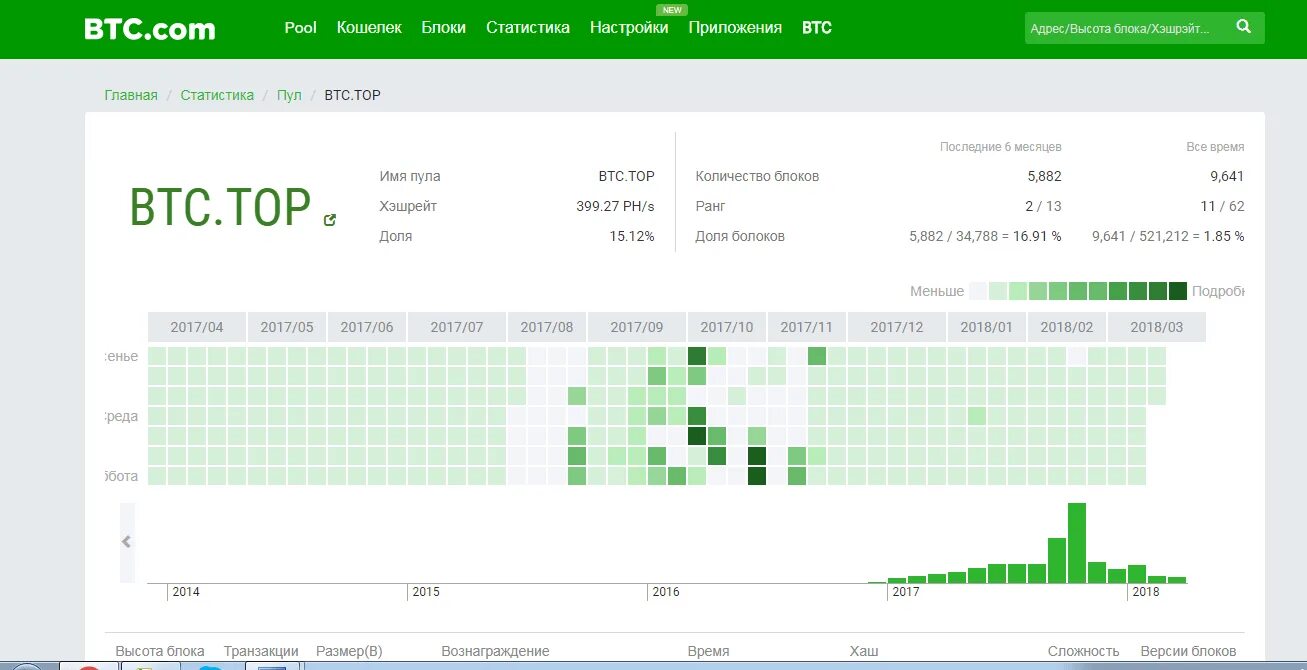Open the Блоки menu
The width and height of the screenshot is (1307, 670).
pyautogui.click(x=444, y=28)
